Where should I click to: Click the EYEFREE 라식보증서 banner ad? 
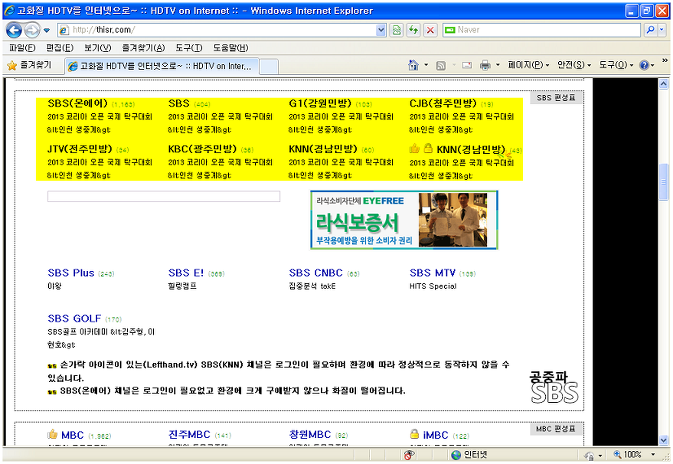404,220
